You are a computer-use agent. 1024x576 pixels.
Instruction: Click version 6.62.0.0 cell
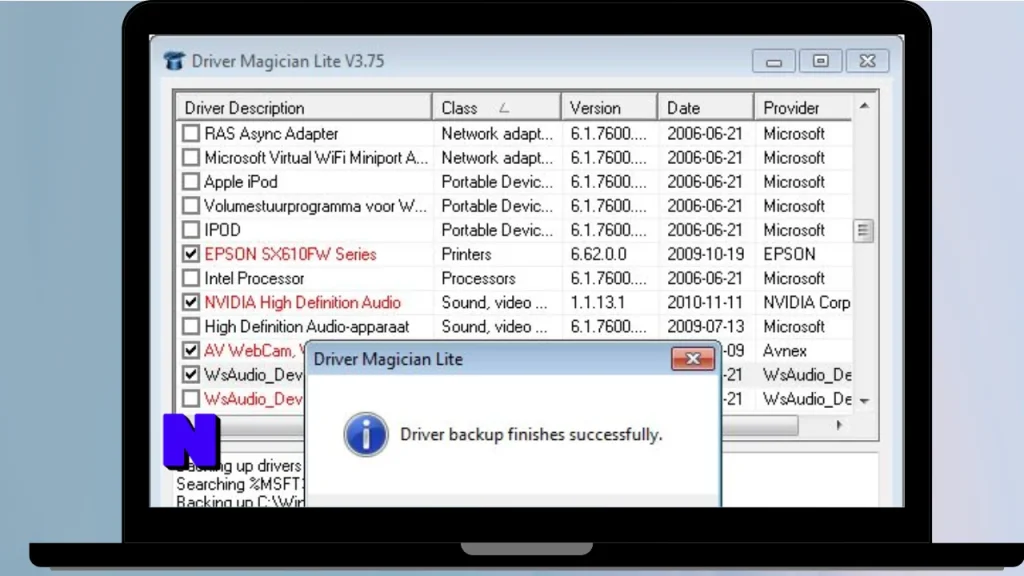[598, 254]
